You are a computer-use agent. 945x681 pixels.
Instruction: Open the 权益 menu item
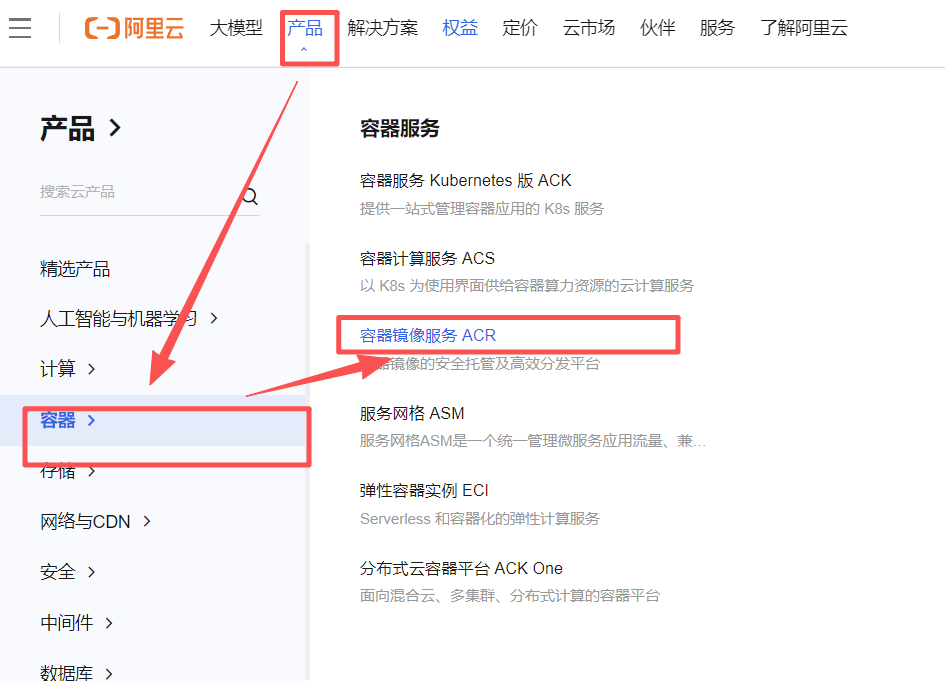pyautogui.click(x=460, y=28)
